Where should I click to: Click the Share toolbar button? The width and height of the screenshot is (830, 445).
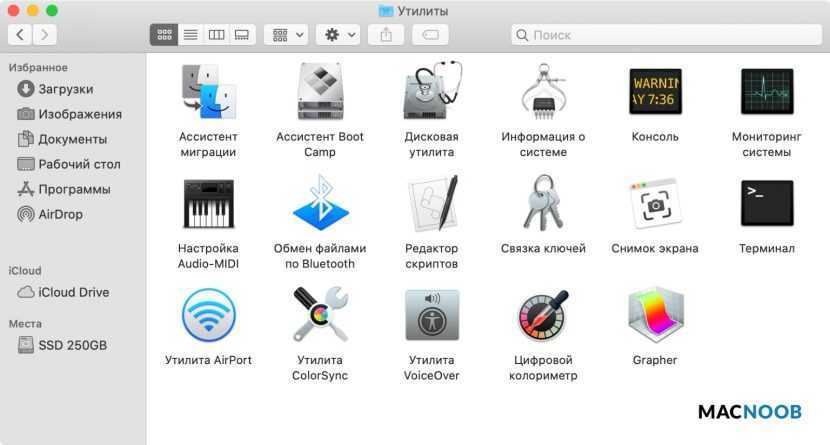[386, 35]
